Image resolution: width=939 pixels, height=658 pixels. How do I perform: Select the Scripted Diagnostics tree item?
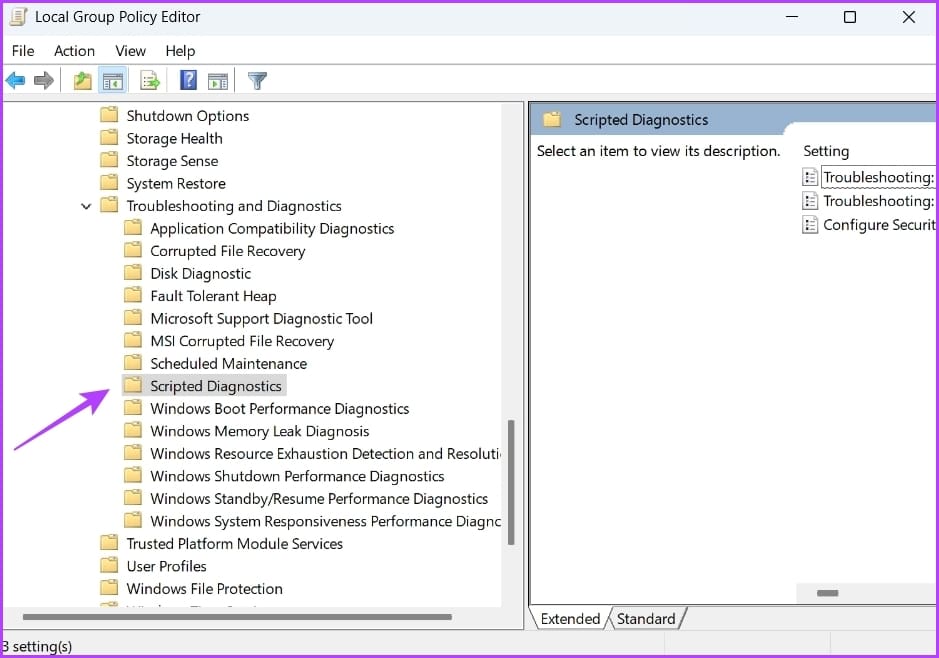(216, 386)
